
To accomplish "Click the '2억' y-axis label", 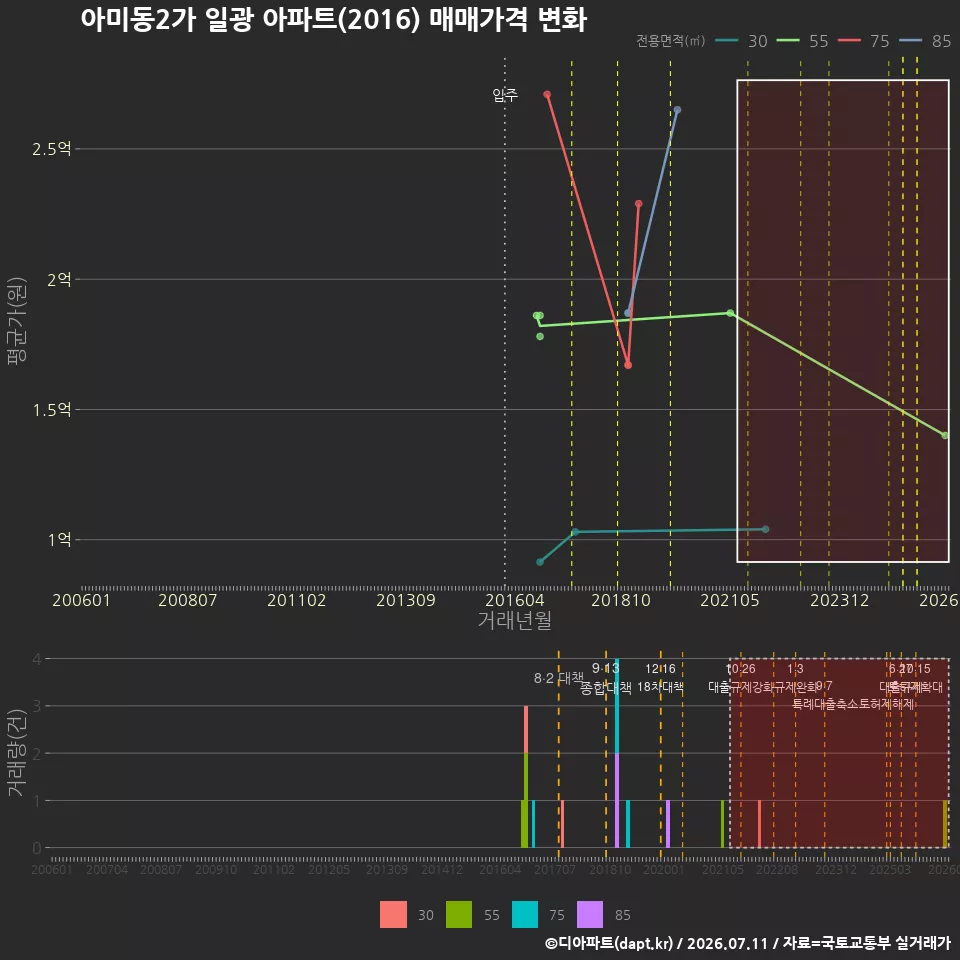I will click(59, 279).
